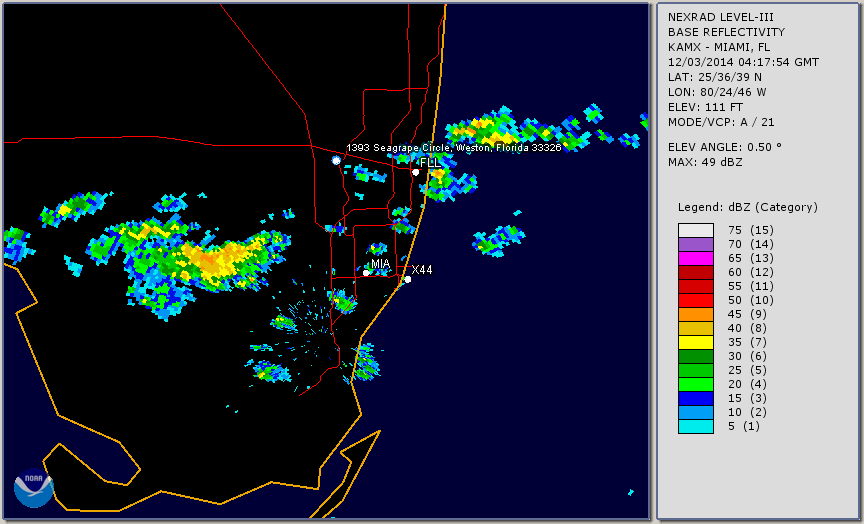Select the 25 dBZ green legend swatch
The height and width of the screenshot is (524, 864).
click(696, 370)
